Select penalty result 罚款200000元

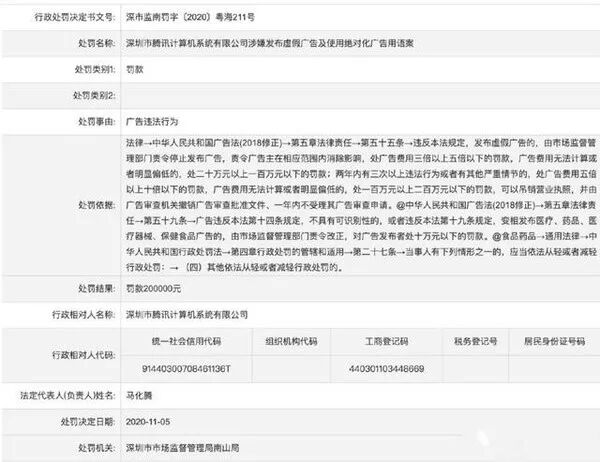(x=153, y=289)
